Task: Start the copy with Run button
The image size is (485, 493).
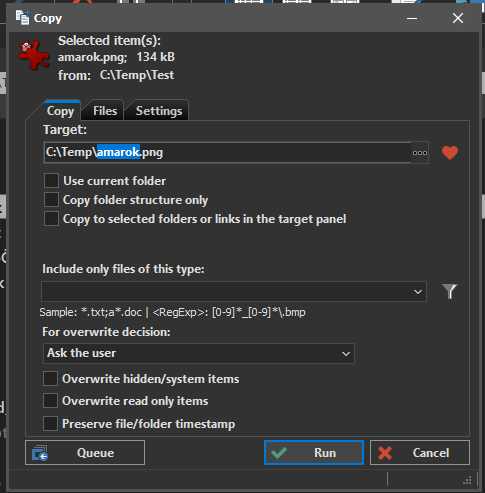Action: tap(314, 452)
